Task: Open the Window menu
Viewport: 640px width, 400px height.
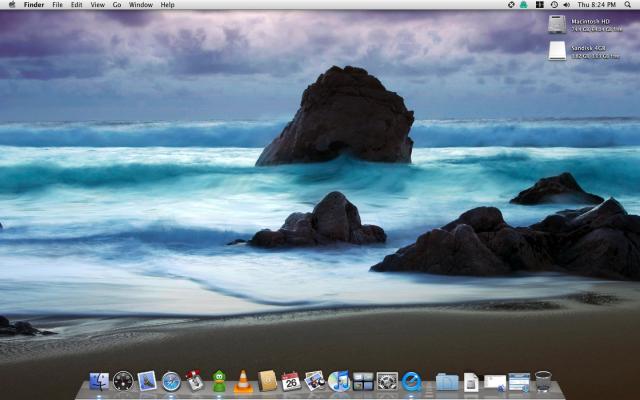Action: click(141, 5)
